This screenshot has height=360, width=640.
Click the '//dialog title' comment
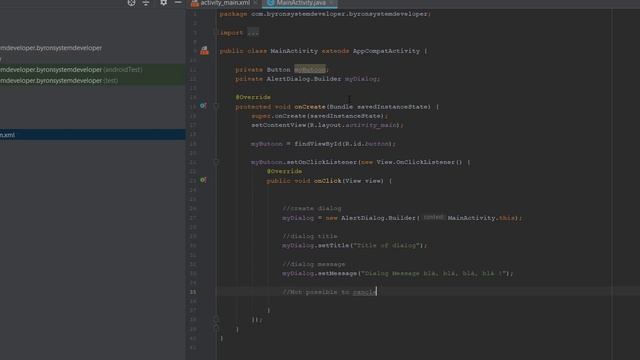310,236
